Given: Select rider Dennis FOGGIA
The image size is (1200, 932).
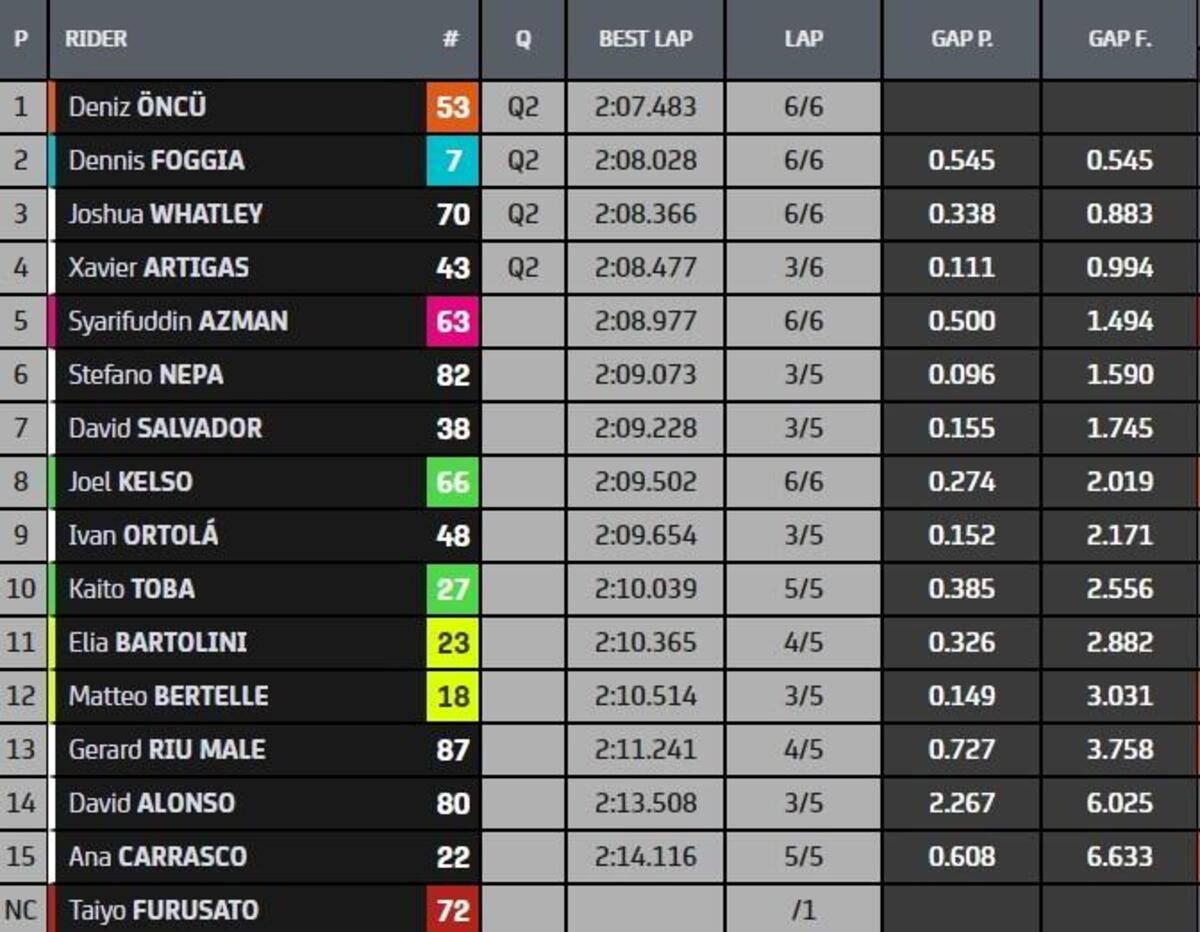Looking at the screenshot, I should click(156, 161).
